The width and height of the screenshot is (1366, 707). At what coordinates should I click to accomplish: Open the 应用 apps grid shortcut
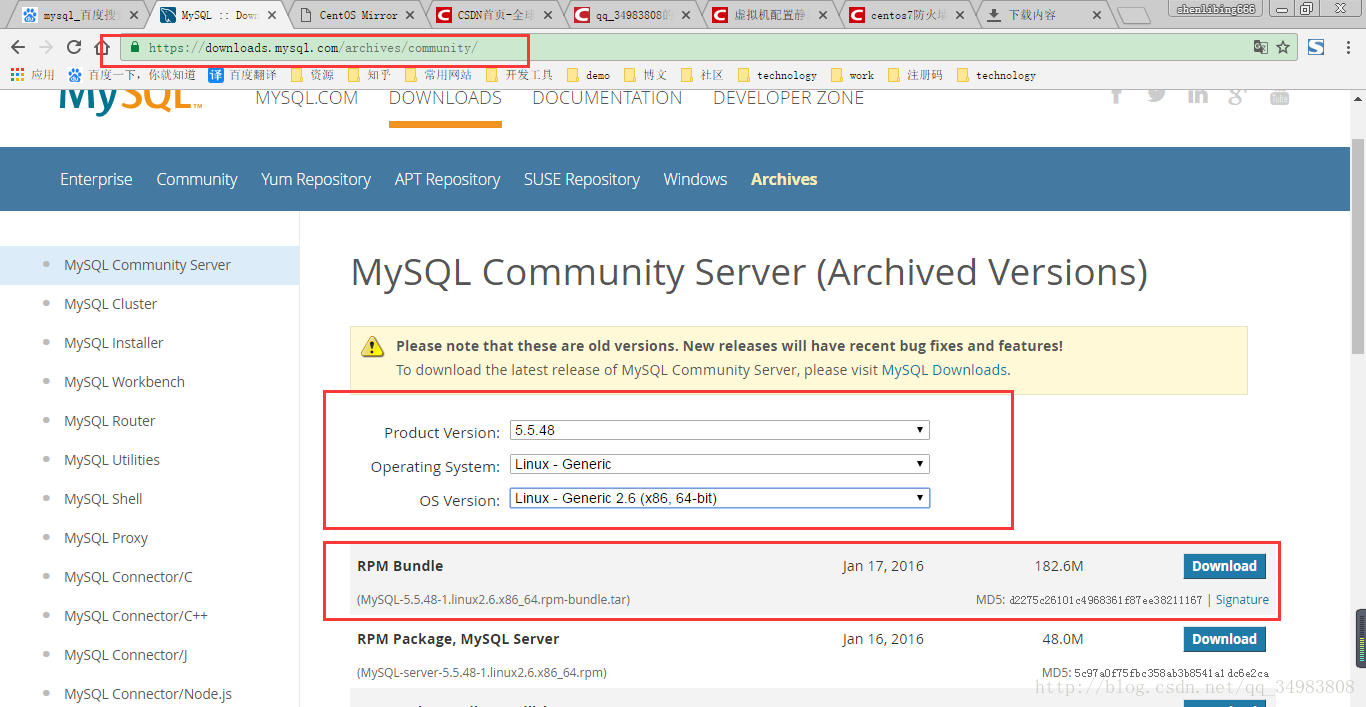coord(32,75)
